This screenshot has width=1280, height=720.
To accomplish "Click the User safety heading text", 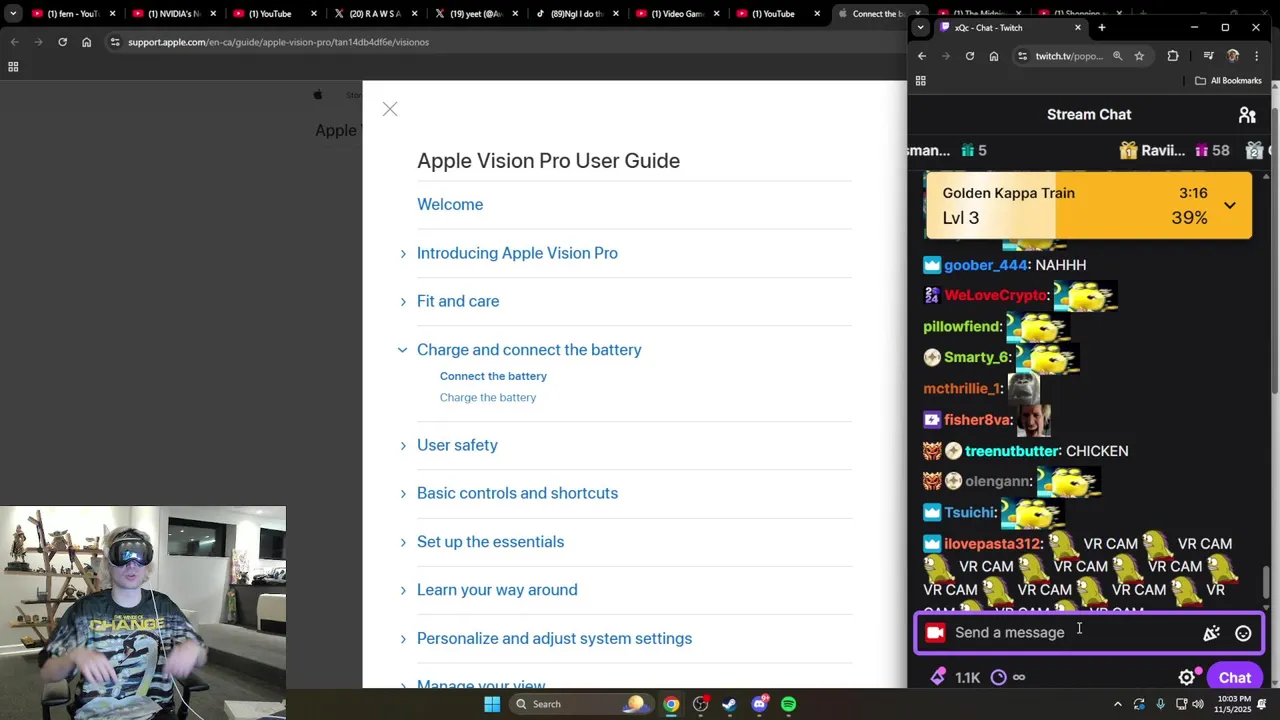I will [457, 445].
